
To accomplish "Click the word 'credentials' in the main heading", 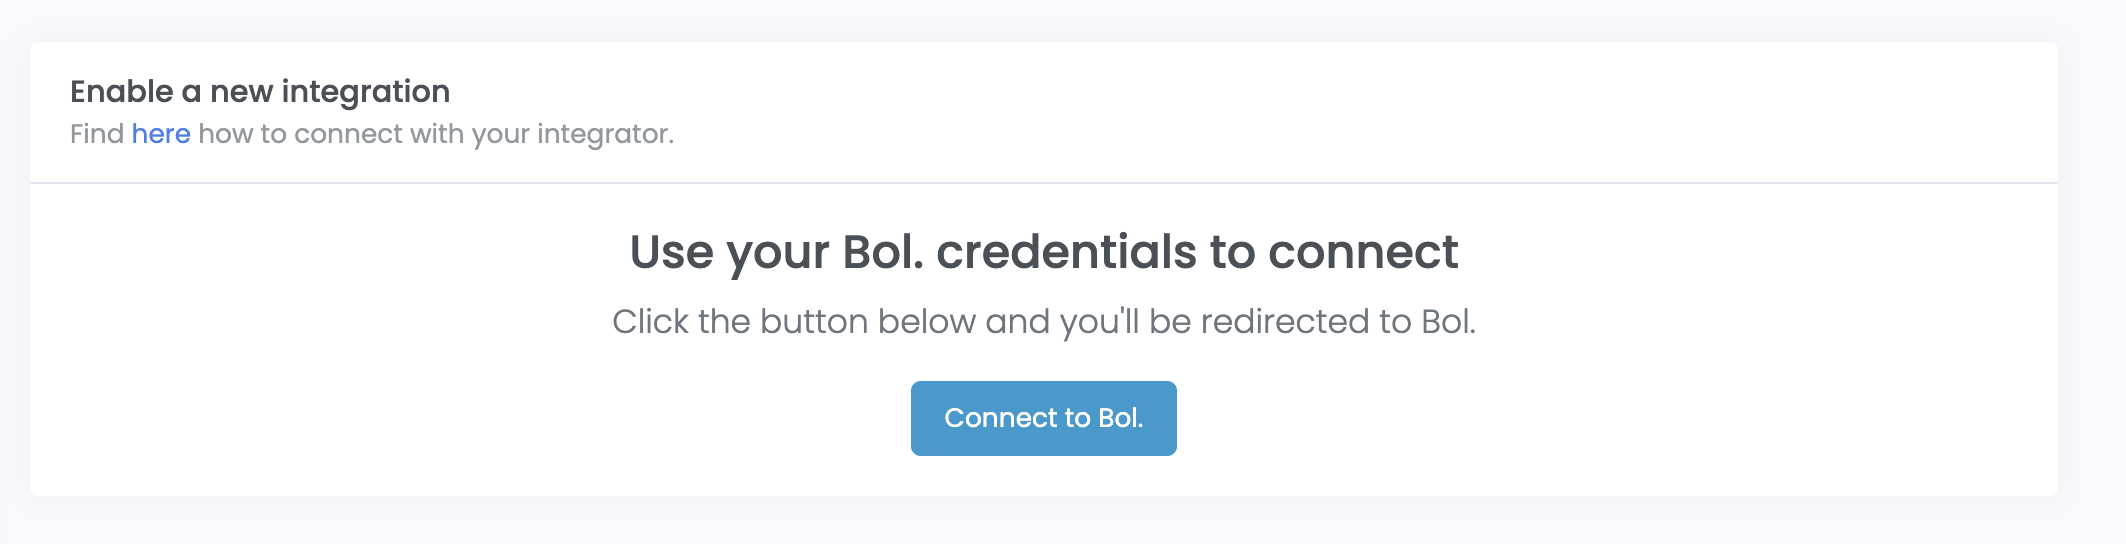I will point(1065,252).
